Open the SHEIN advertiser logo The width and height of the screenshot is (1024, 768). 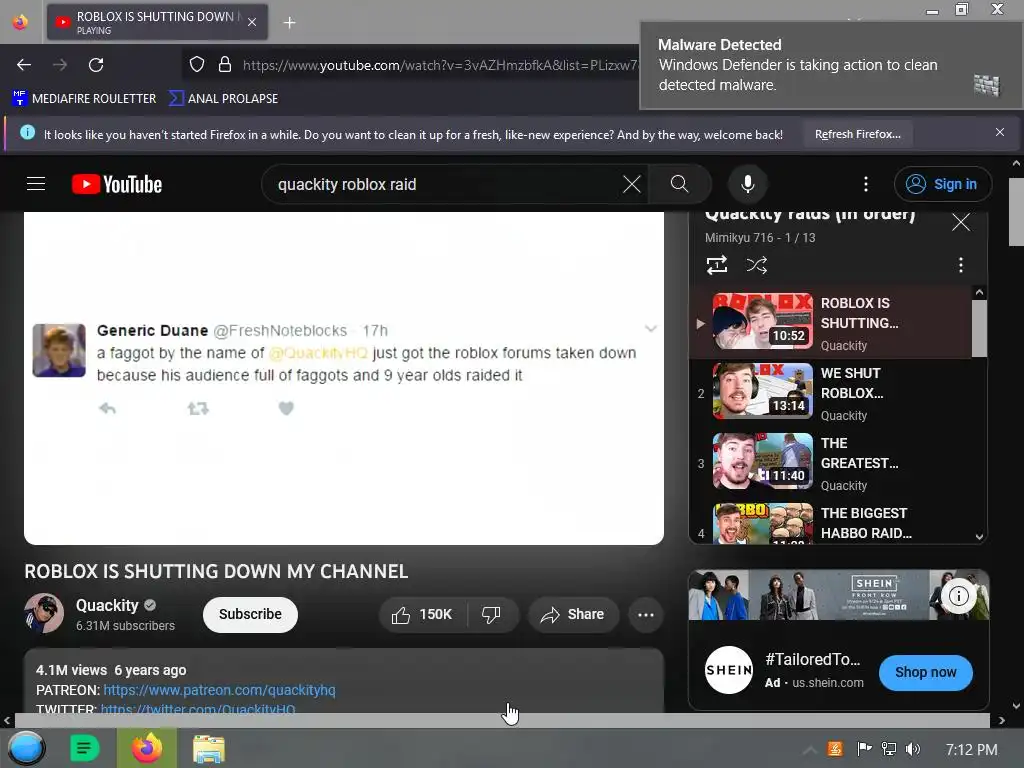(729, 670)
